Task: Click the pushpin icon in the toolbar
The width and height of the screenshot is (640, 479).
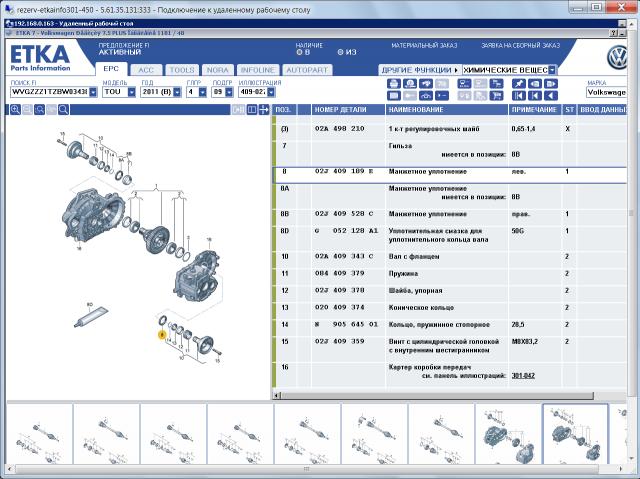Action: point(519,84)
